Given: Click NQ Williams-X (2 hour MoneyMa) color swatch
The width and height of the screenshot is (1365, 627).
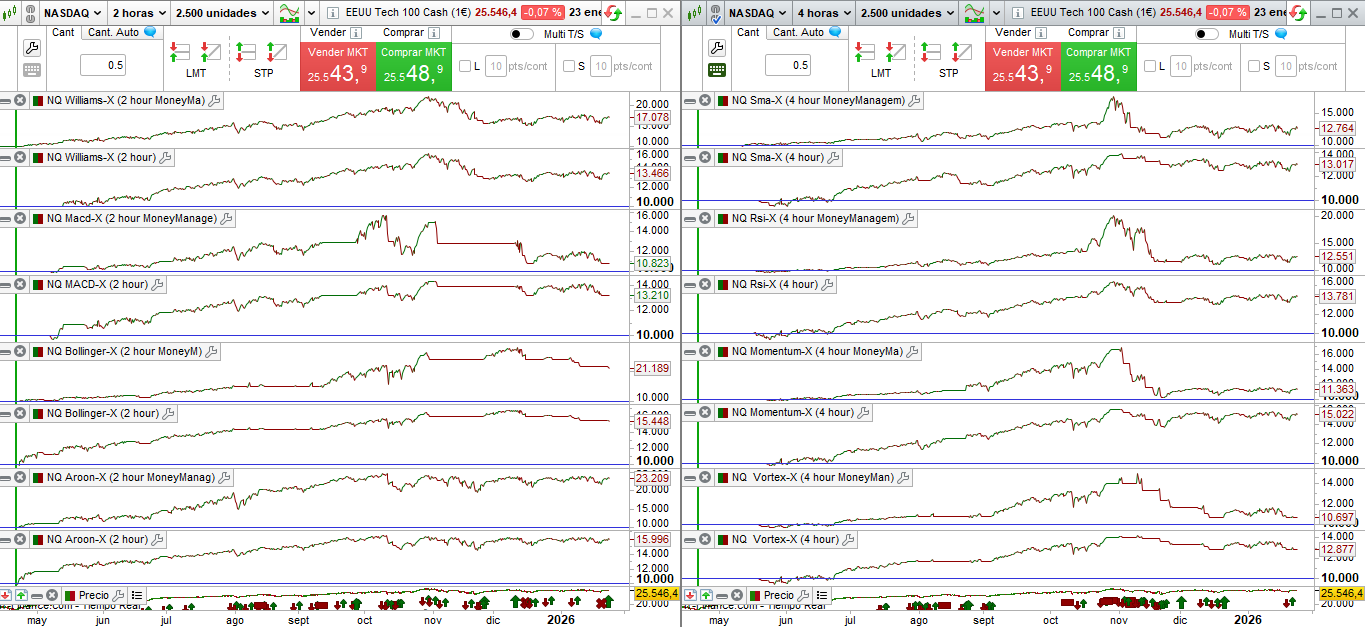Looking at the screenshot, I should pos(37,100).
